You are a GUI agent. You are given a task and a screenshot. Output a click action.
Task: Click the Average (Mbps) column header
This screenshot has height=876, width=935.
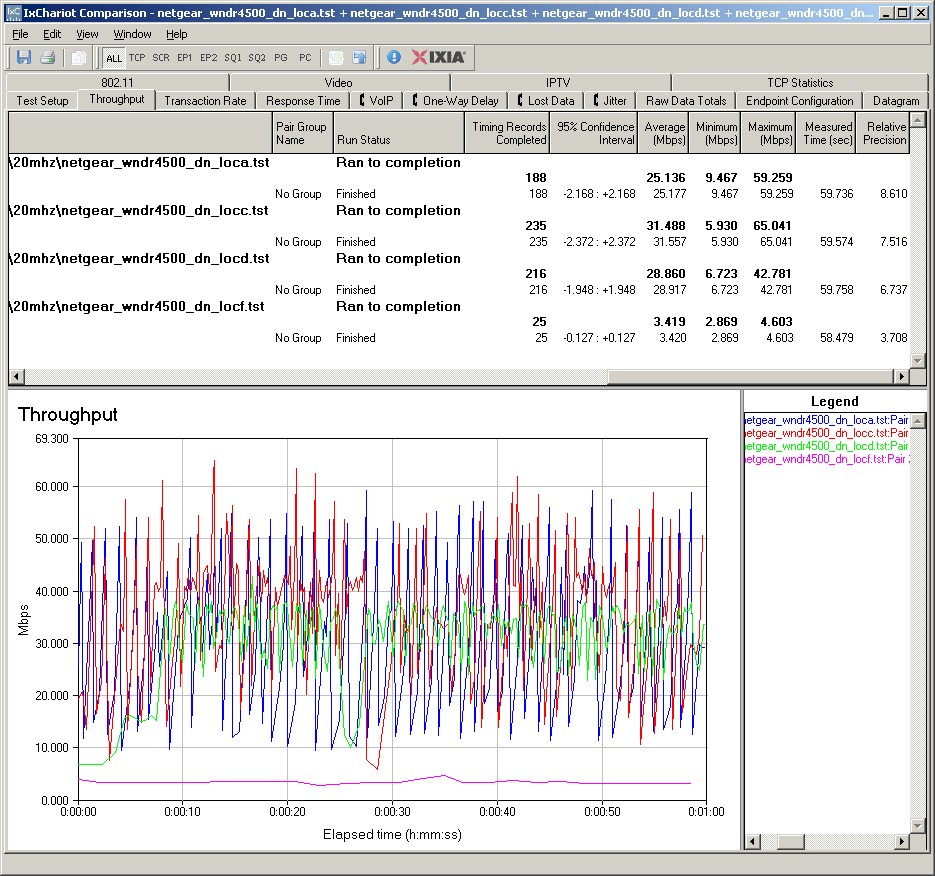[x=663, y=133]
